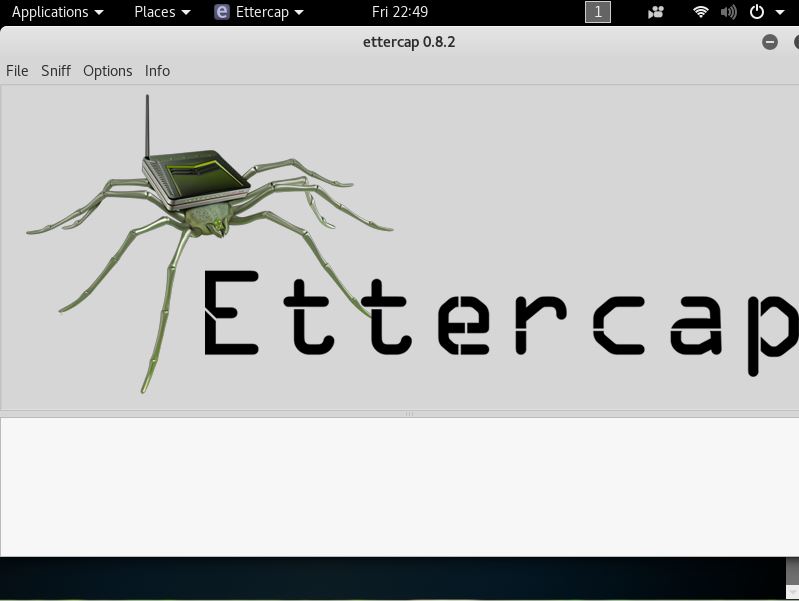Expand the system menu arrow

tap(780, 12)
